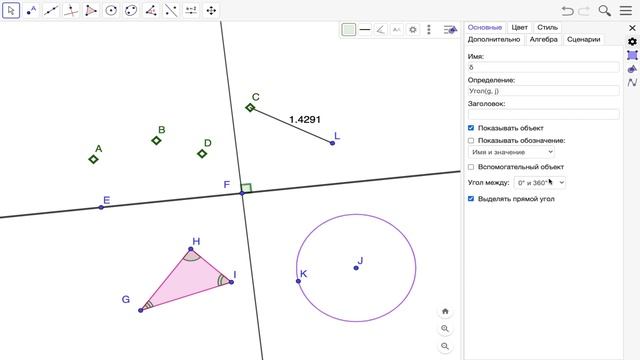Enable Показывать обозначение checkbox
The image size is (640, 360).
point(471,140)
